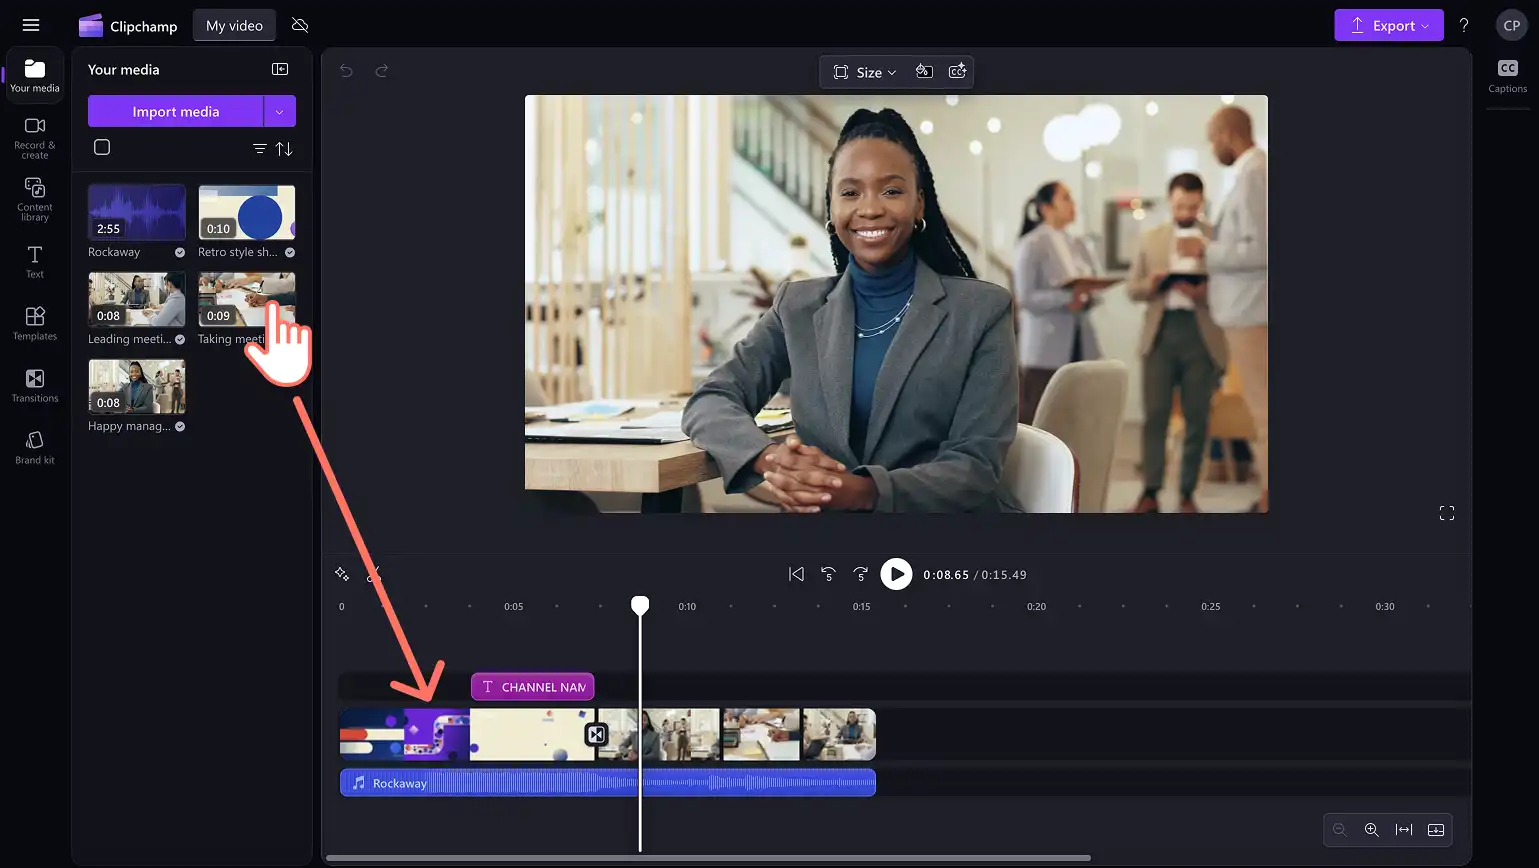This screenshot has height=868, width=1539.
Task: Toggle the cloud sync off icon
Action: [299, 25]
